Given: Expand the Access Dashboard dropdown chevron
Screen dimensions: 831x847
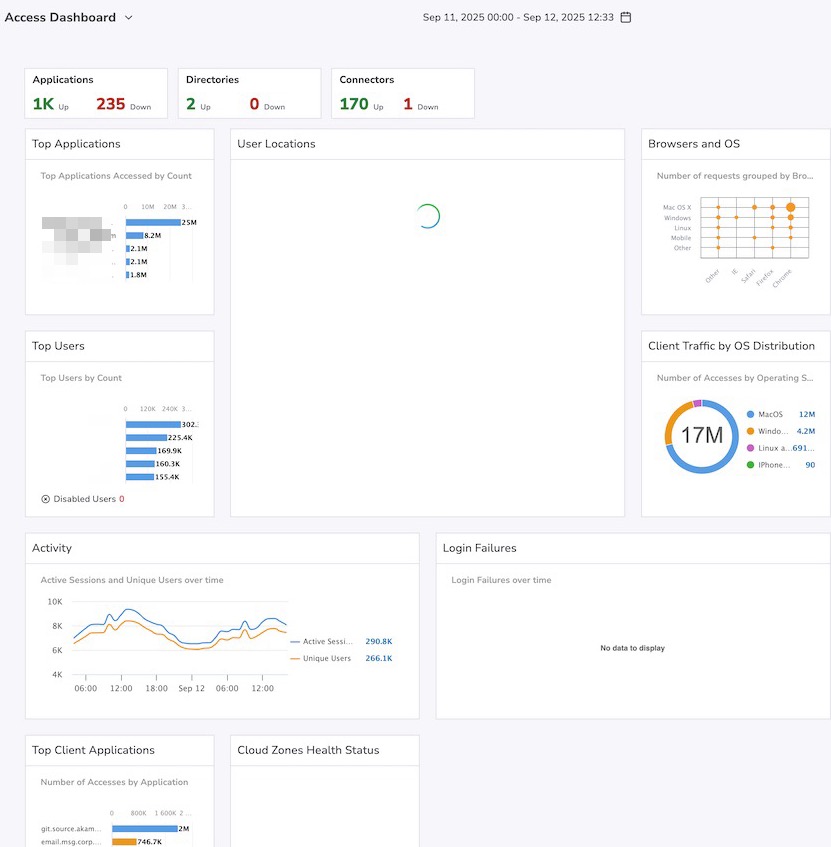Looking at the screenshot, I should click(x=128, y=18).
